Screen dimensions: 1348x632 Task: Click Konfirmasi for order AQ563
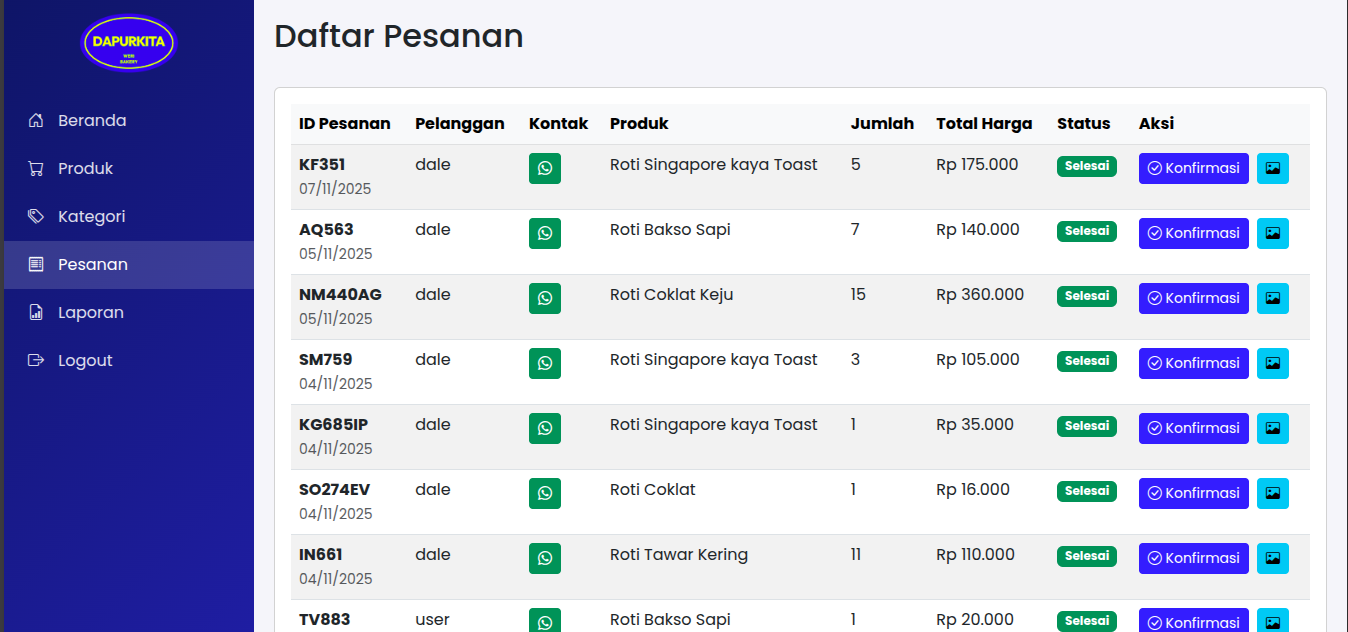coord(1194,233)
